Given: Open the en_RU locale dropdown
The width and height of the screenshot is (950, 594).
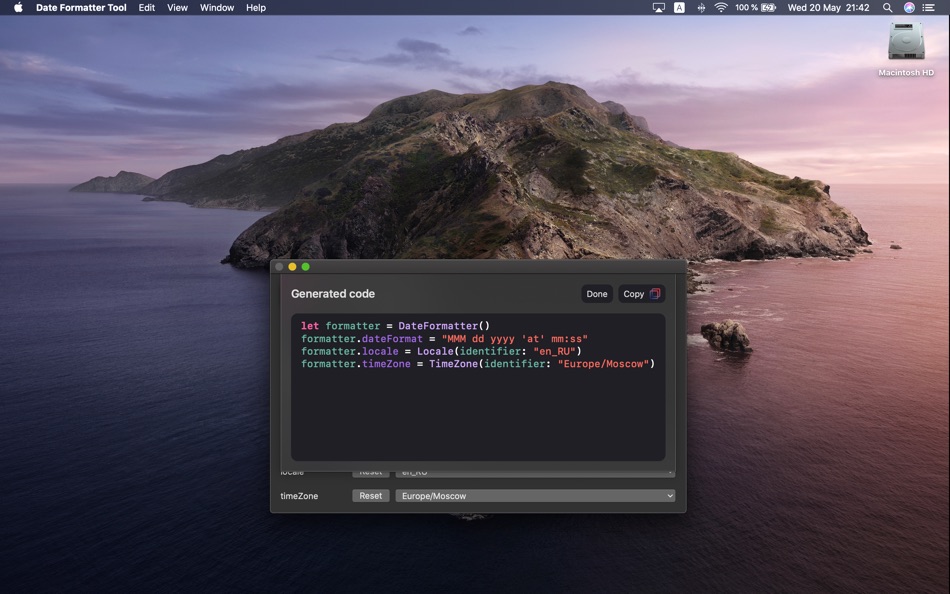Looking at the screenshot, I should pyautogui.click(x=535, y=471).
